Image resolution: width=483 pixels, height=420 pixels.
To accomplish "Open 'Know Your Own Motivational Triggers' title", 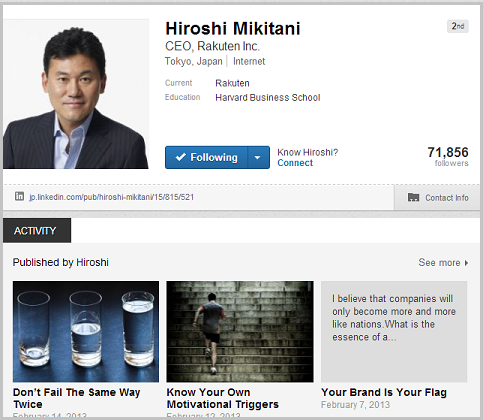I will 223,398.
